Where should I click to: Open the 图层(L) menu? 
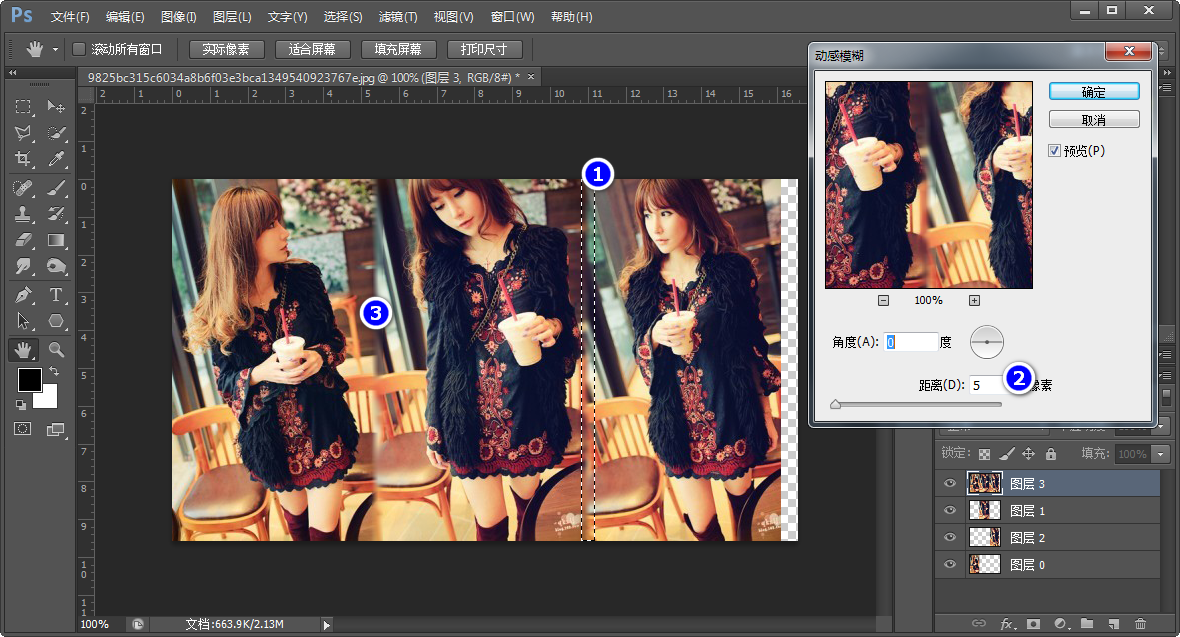(232, 17)
